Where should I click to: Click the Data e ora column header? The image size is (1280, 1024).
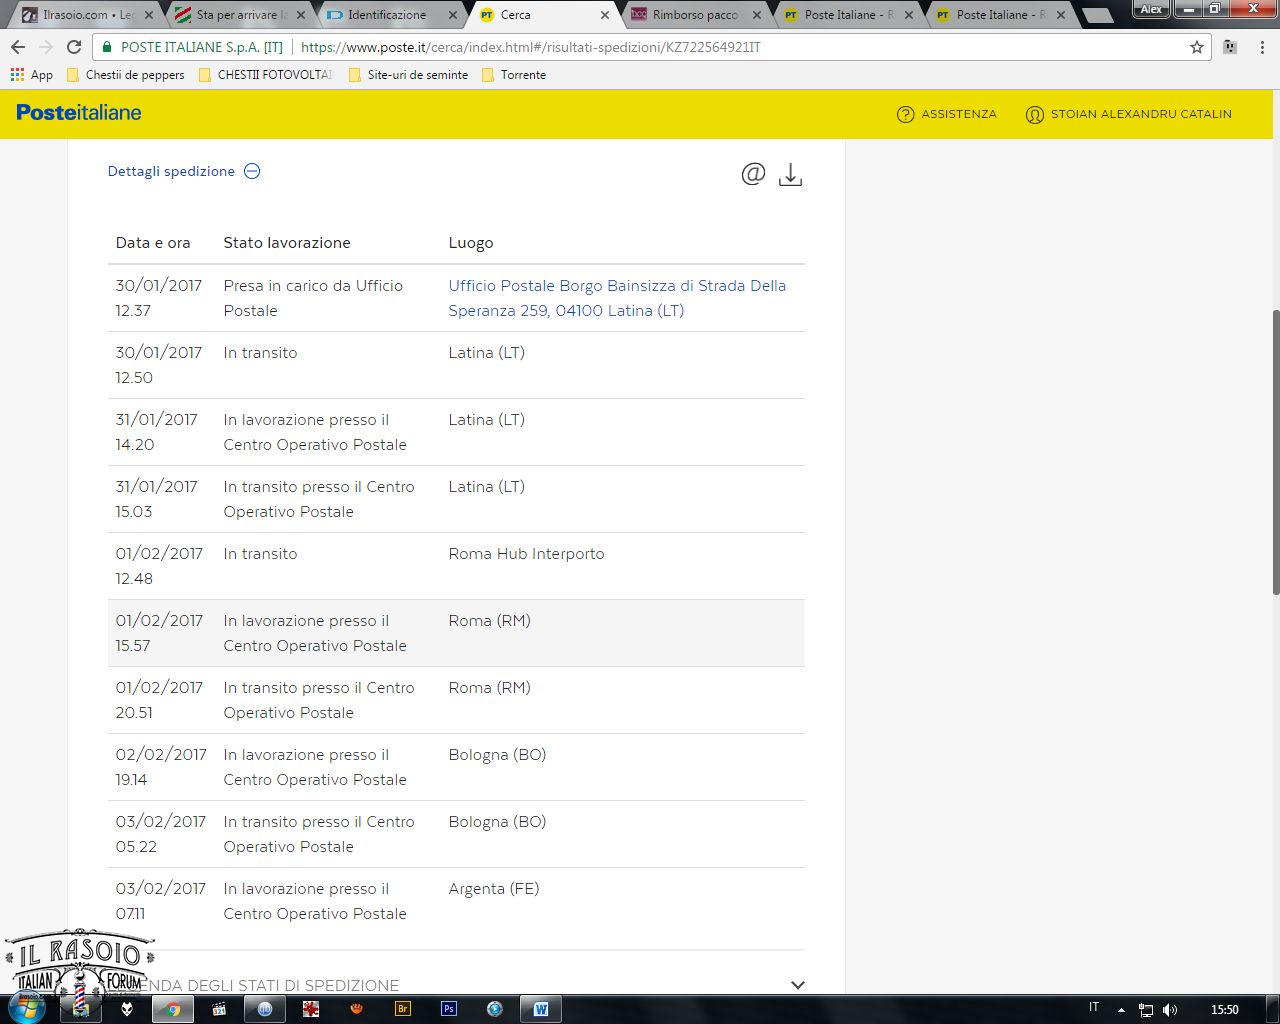(x=153, y=243)
